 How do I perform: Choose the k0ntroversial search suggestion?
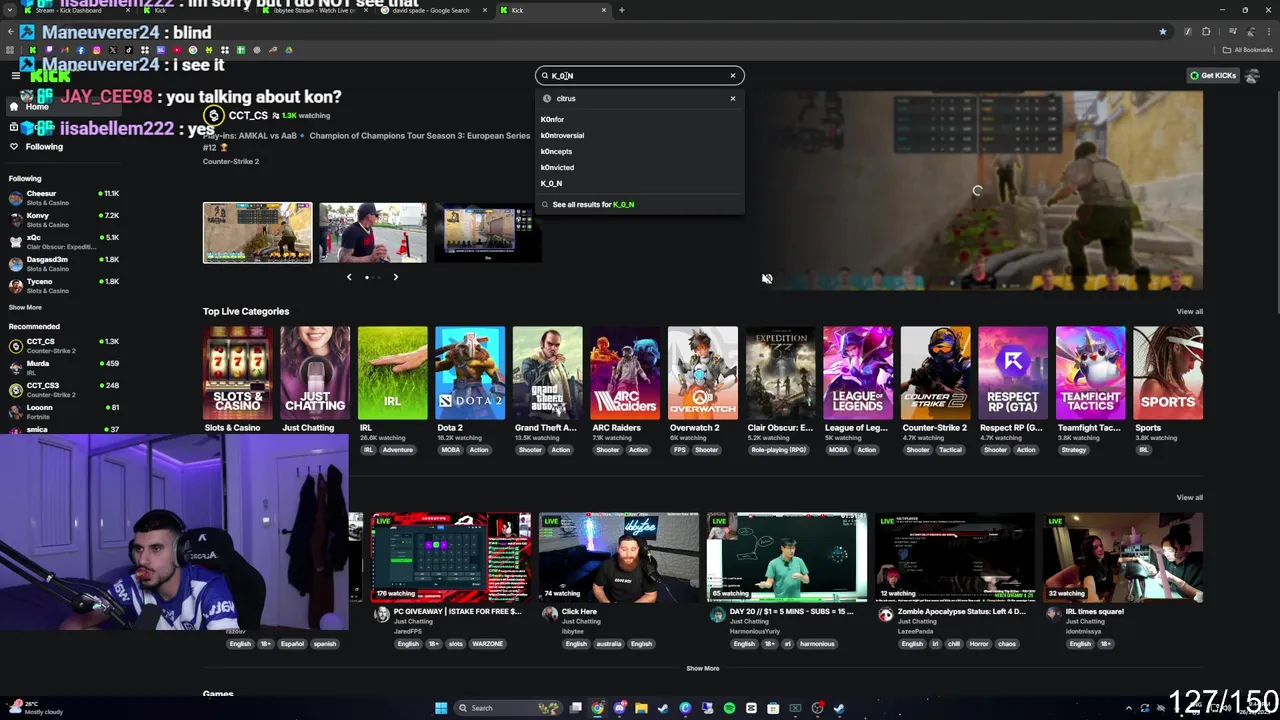pyautogui.click(x=640, y=135)
